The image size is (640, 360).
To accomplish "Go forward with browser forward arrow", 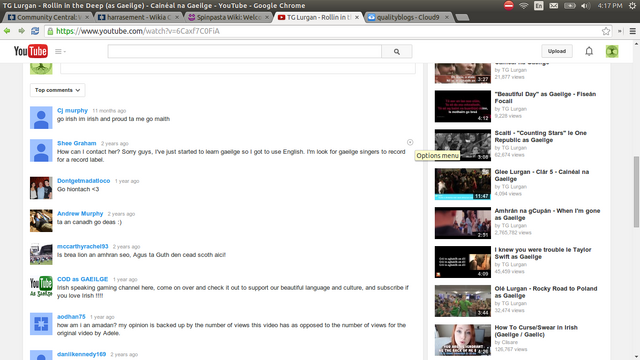I will [x=21, y=31].
